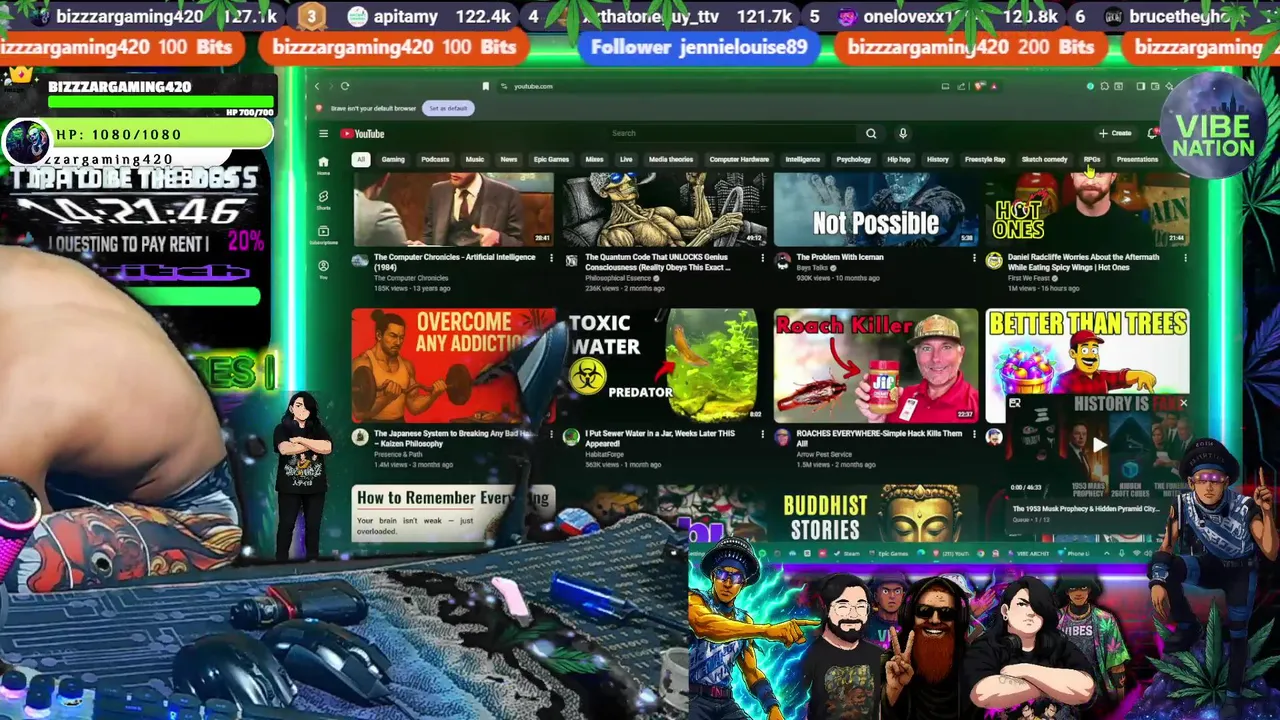
Task: Select the Media theories filter chip
Action: click(x=671, y=160)
